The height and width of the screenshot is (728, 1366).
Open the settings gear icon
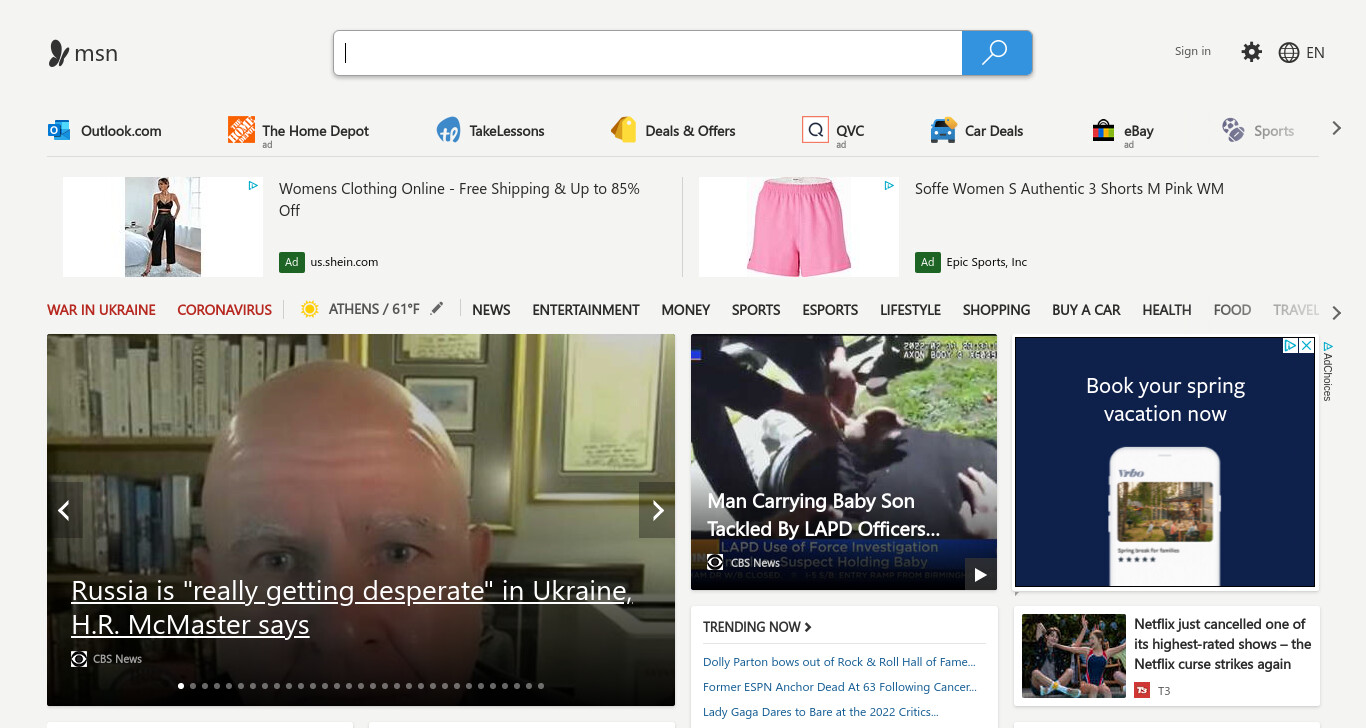tap(1251, 52)
